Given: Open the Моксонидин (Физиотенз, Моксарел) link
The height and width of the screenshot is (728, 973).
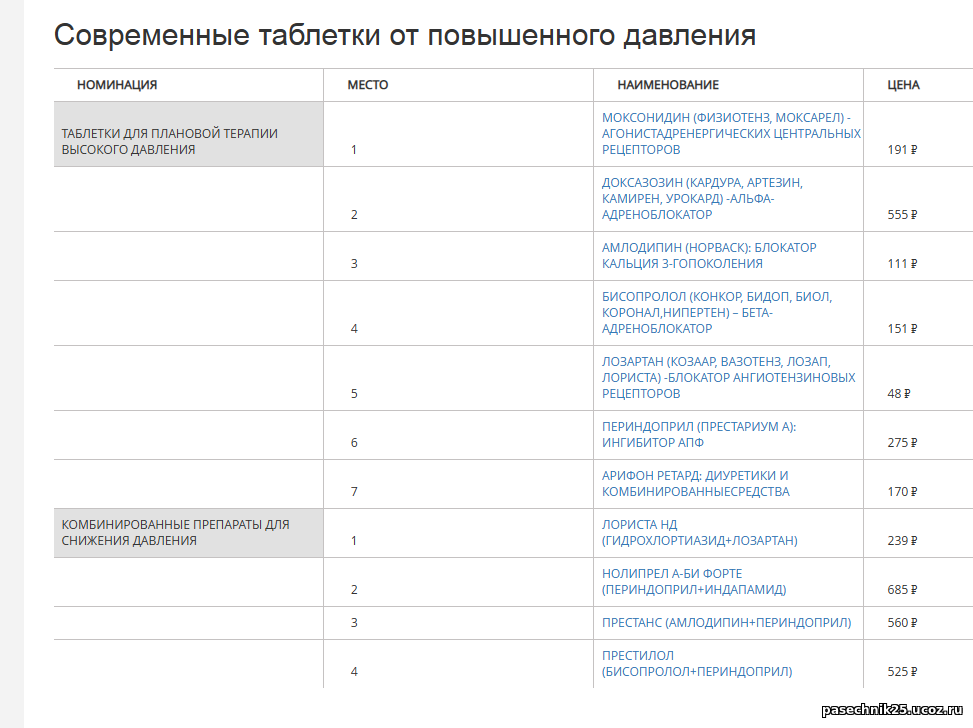Looking at the screenshot, I should [x=730, y=133].
